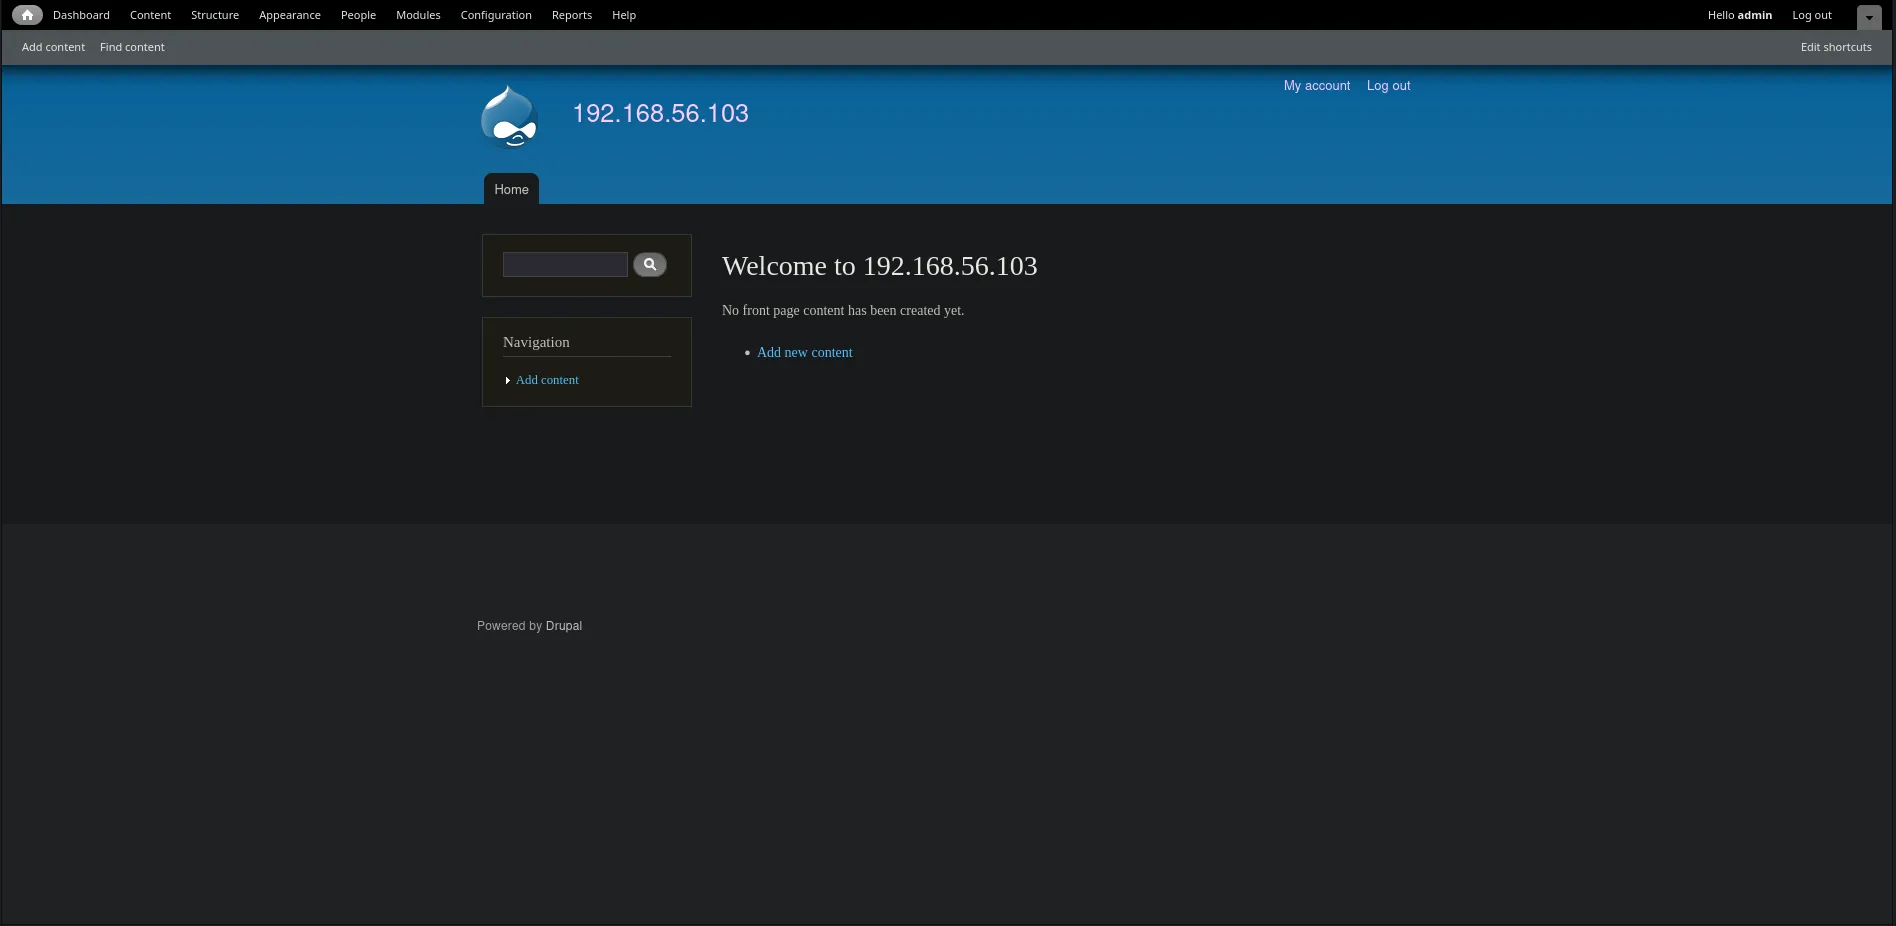
Task: Focus the search text field
Action: pyautogui.click(x=565, y=264)
